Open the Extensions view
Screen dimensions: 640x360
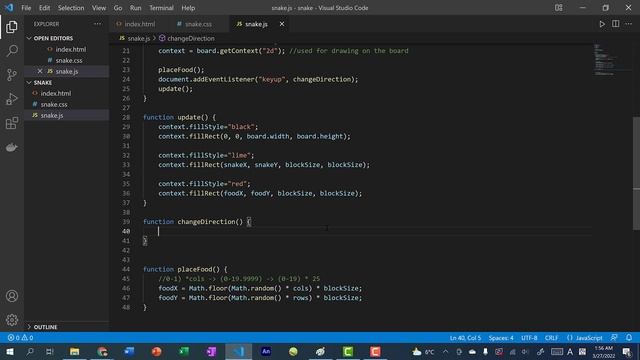point(12,123)
